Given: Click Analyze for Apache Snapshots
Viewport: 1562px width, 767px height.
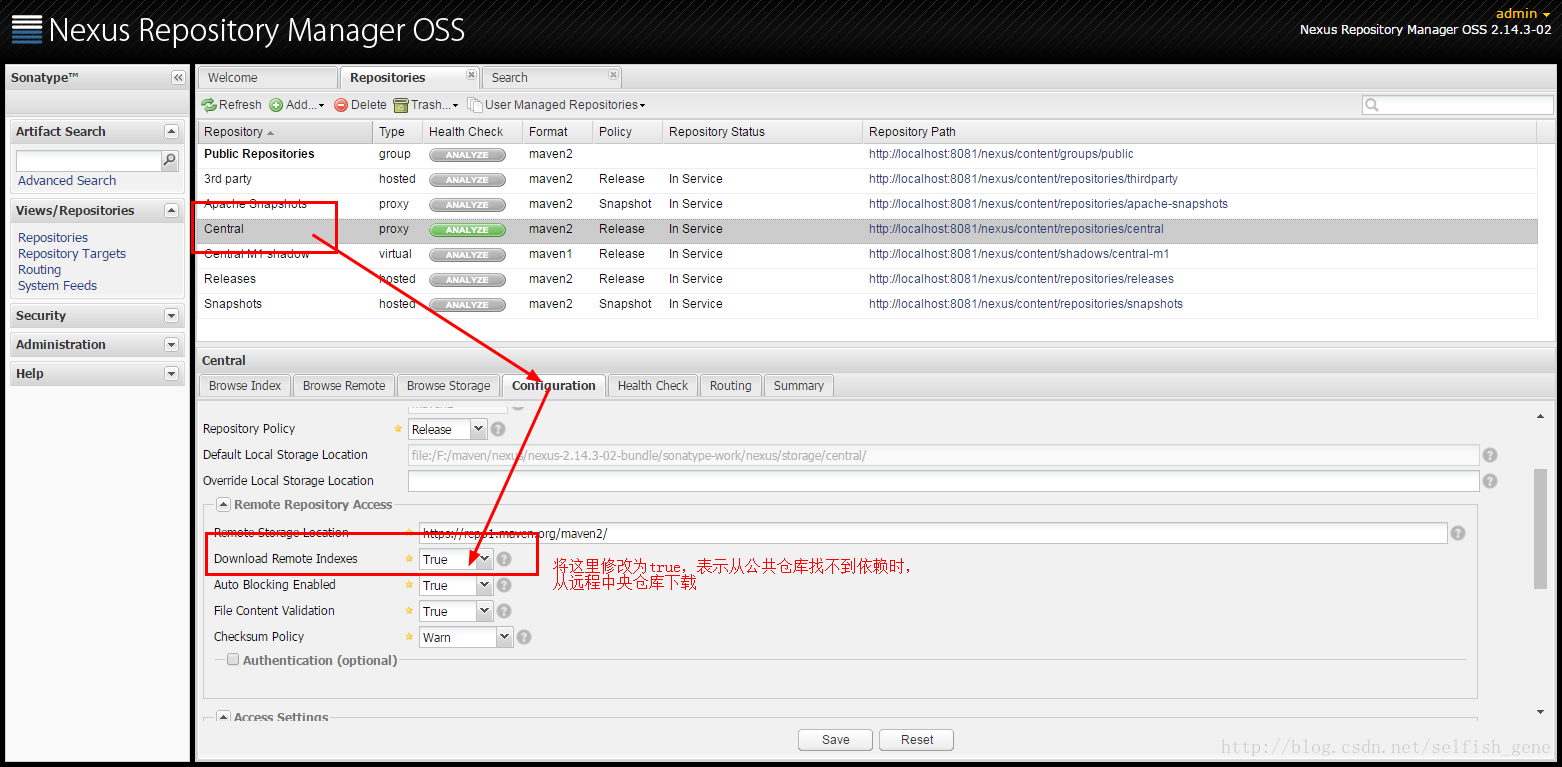Looking at the screenshot, I should click(467, 205).
